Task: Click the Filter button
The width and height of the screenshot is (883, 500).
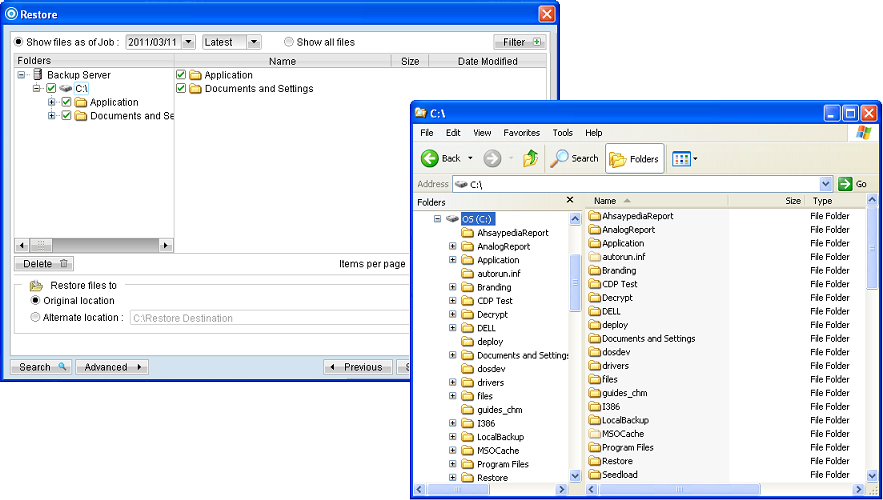Action: [x=520, y=42]
